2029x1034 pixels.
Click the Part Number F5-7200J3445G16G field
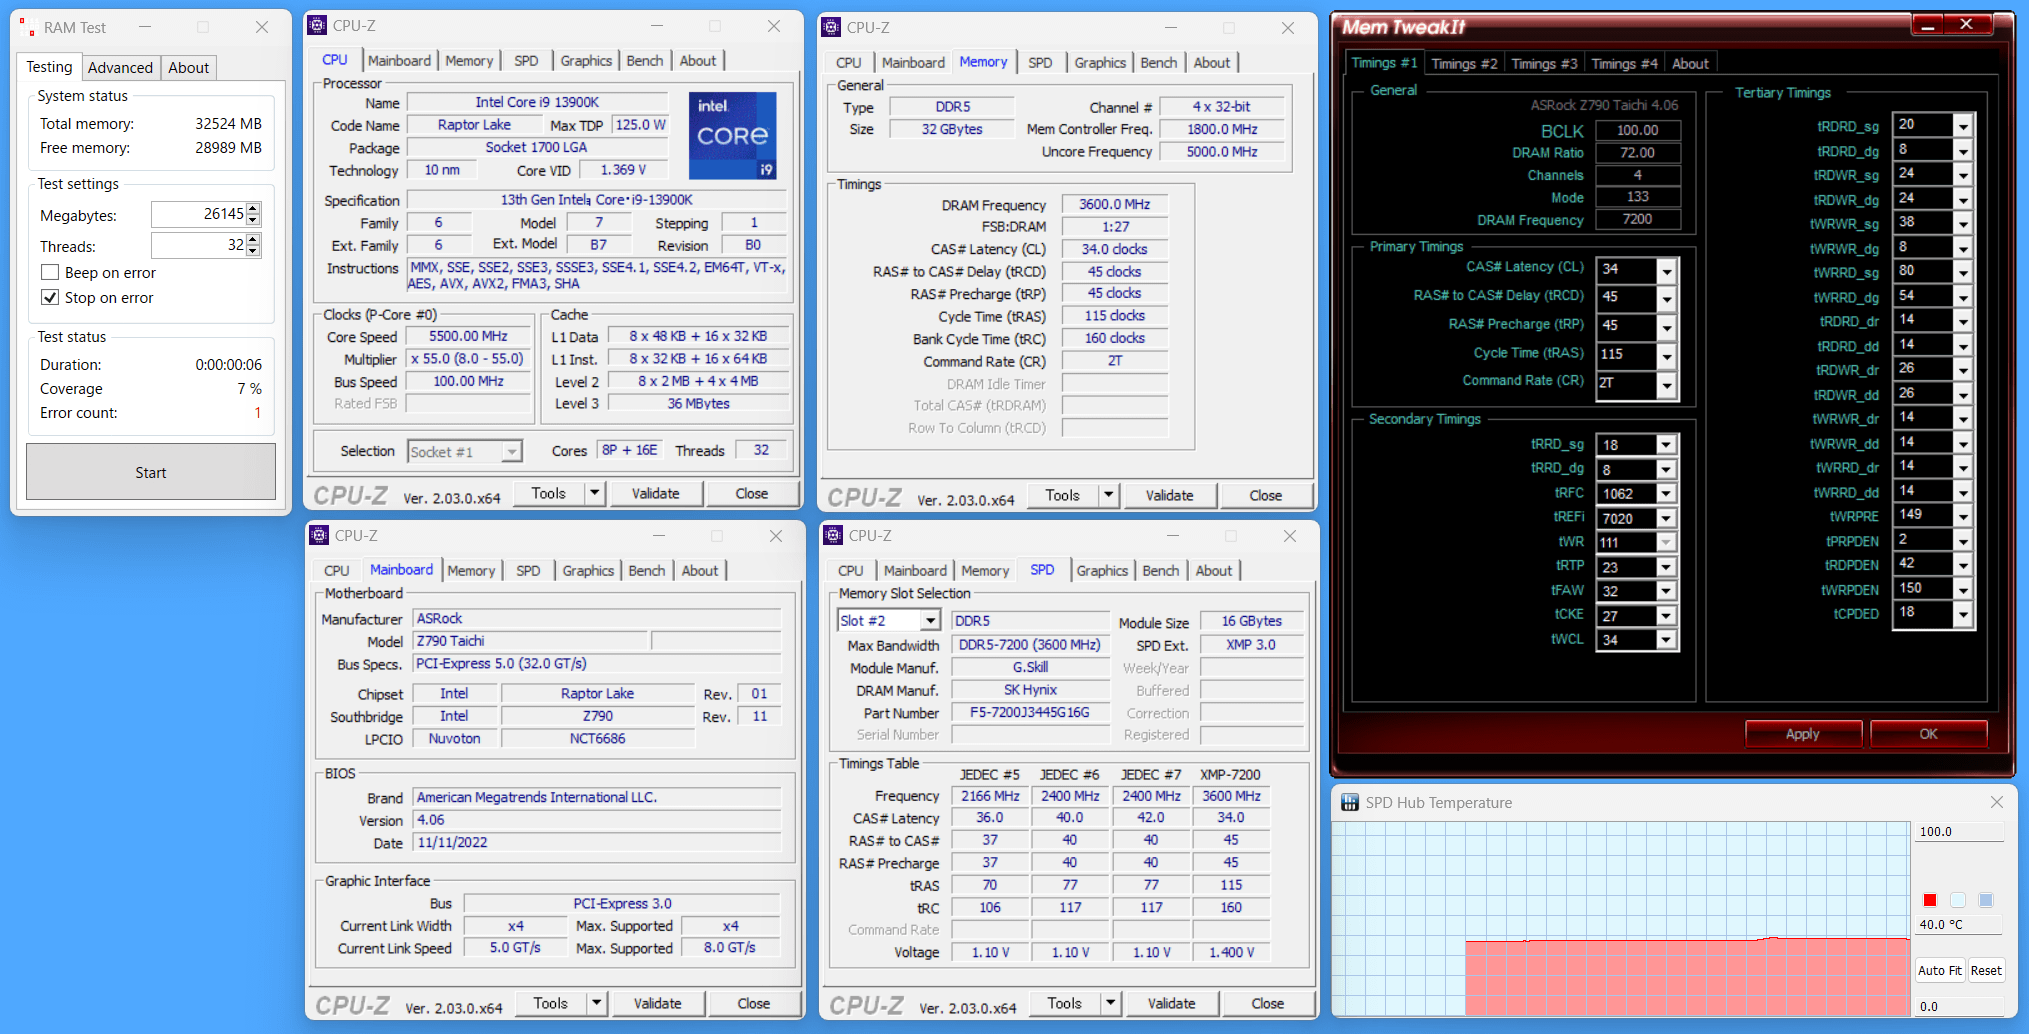tap(1030, 713)
